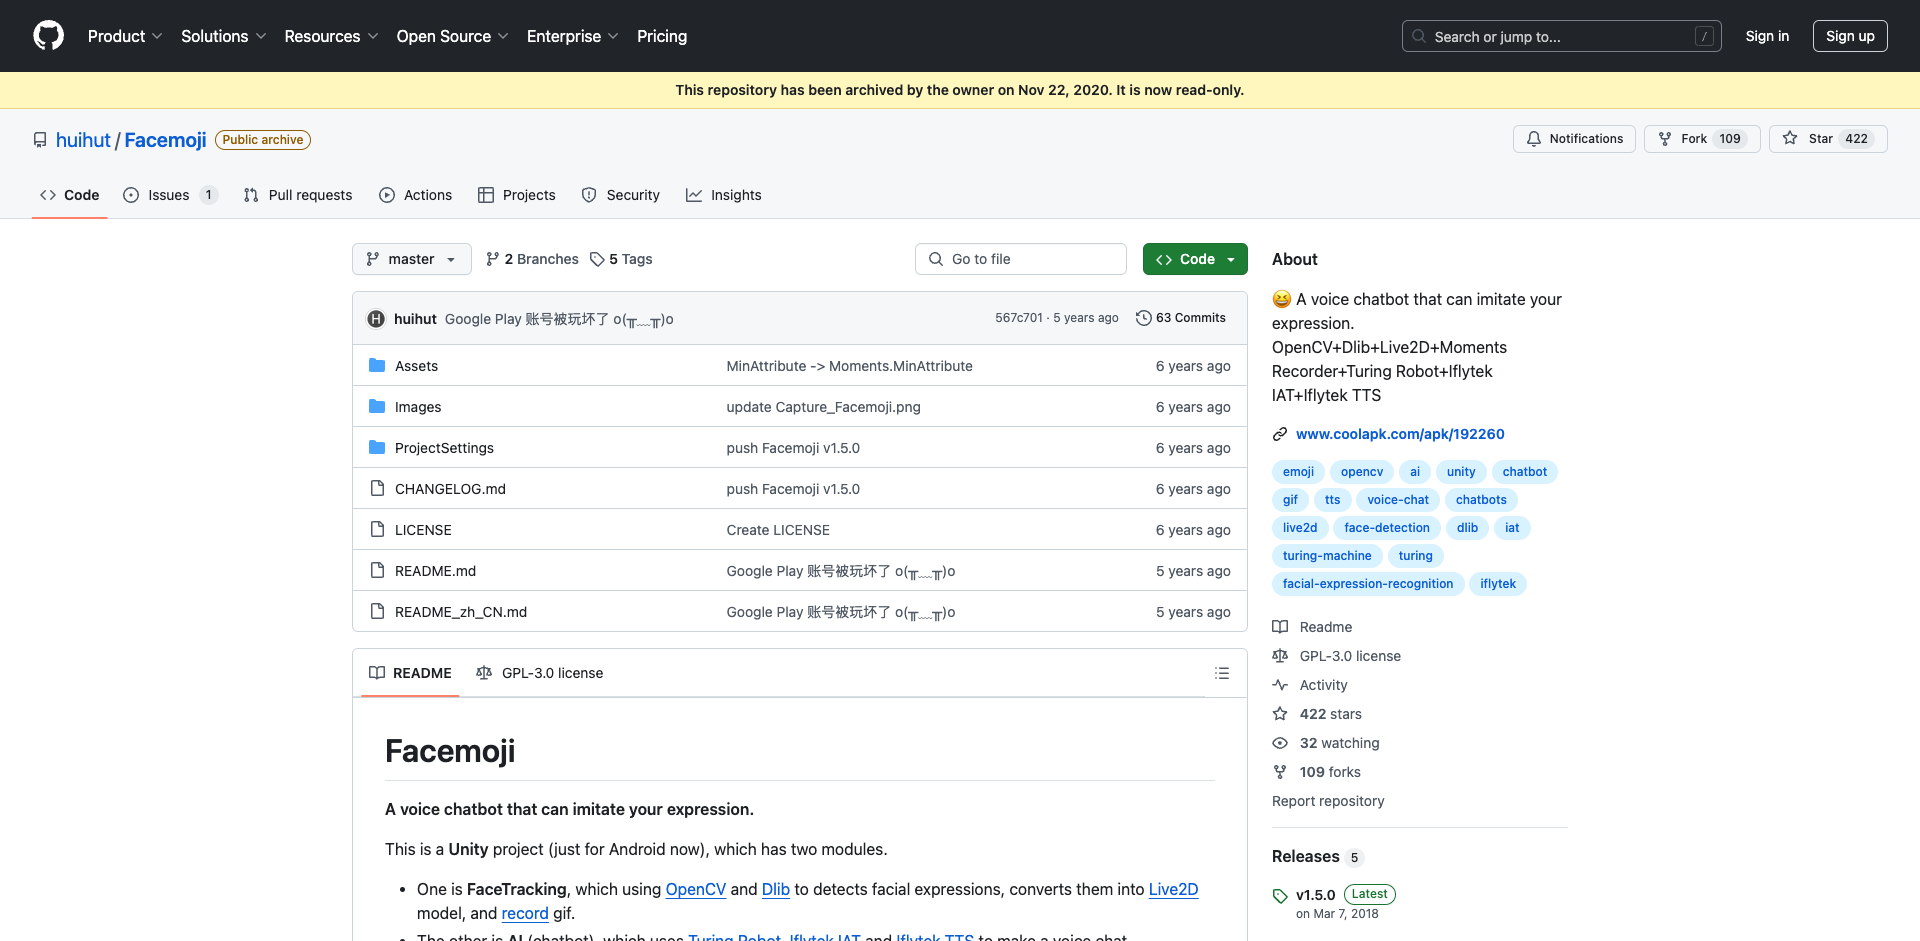The height and width of the screenshot is (941, 1920).
Task: Click the GitHub logo icon
Action: click(48, 36)
